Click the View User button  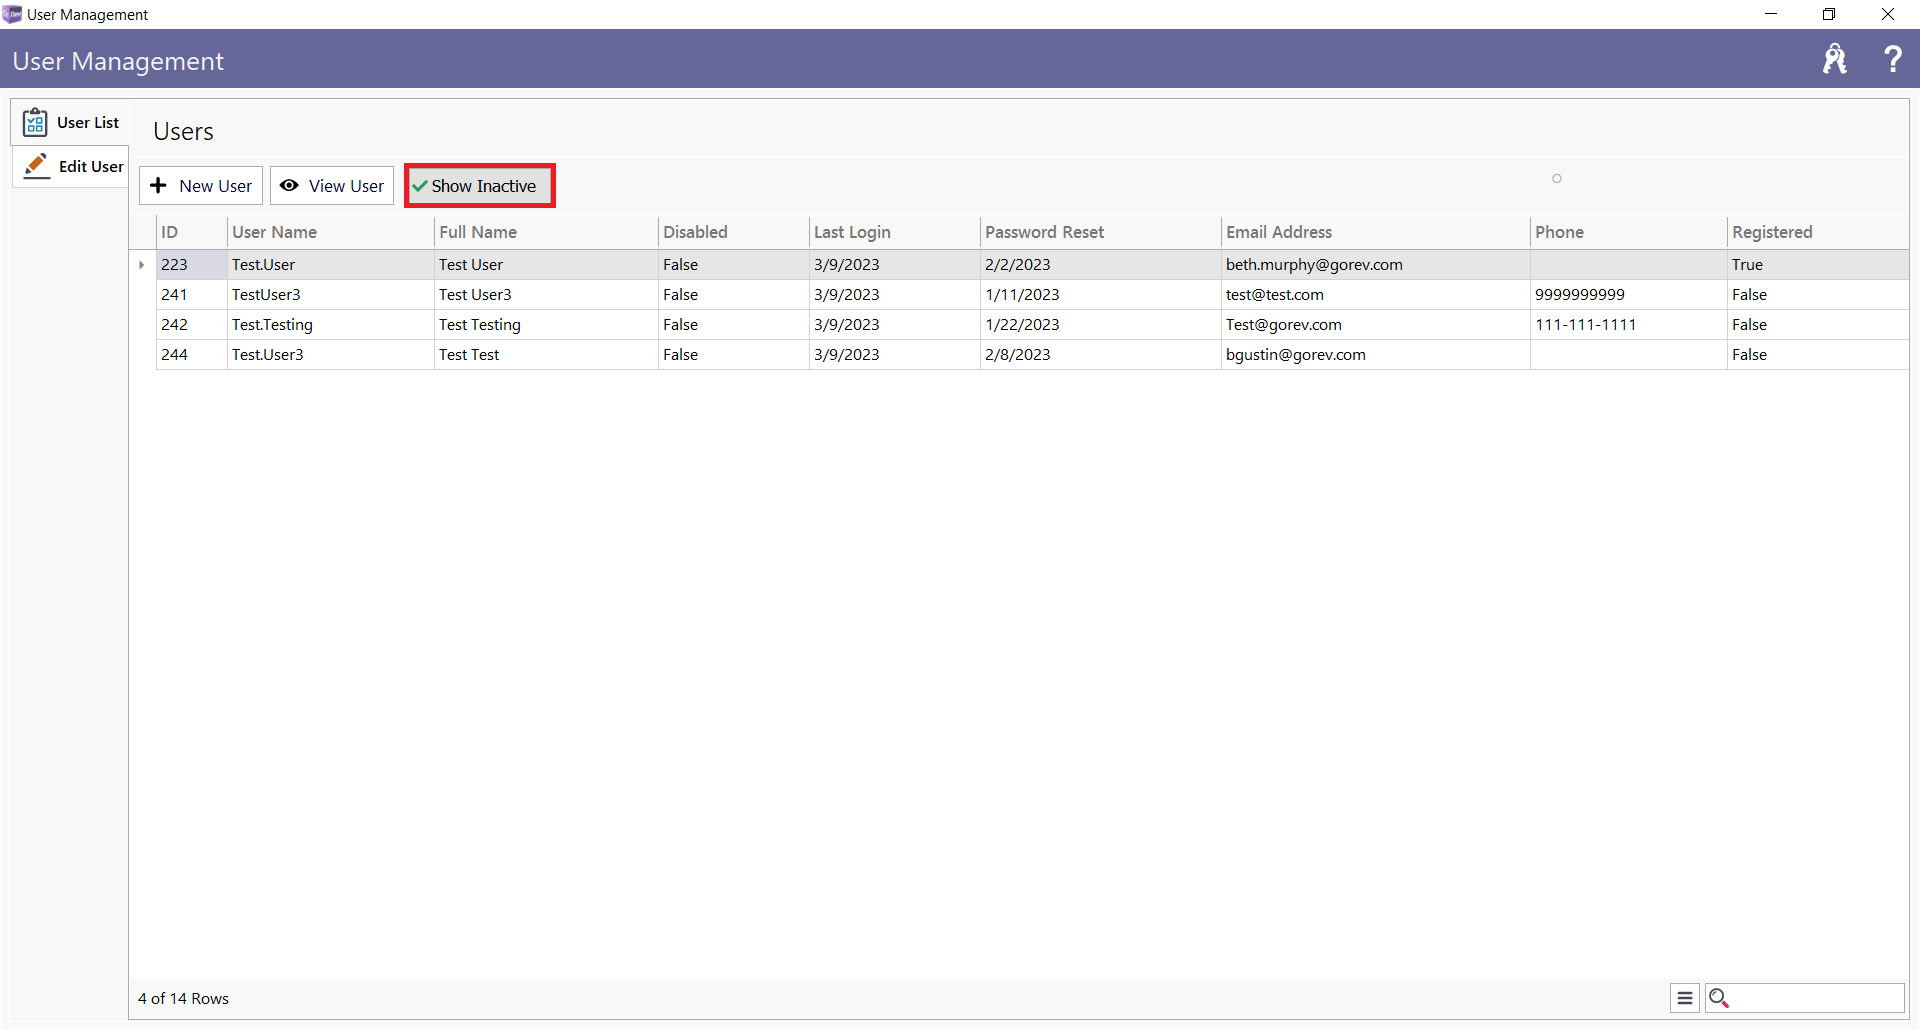332,186
